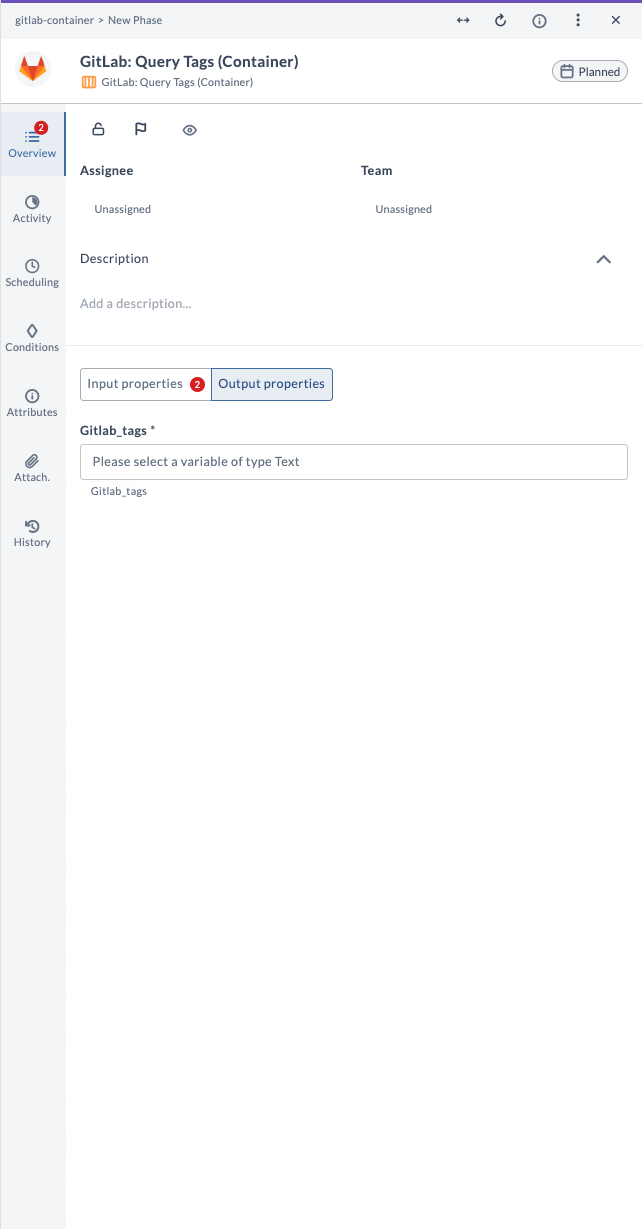Click the Planned status badge
The height and width of the screenshot is (1229, 642).
[x=590, y=71]
